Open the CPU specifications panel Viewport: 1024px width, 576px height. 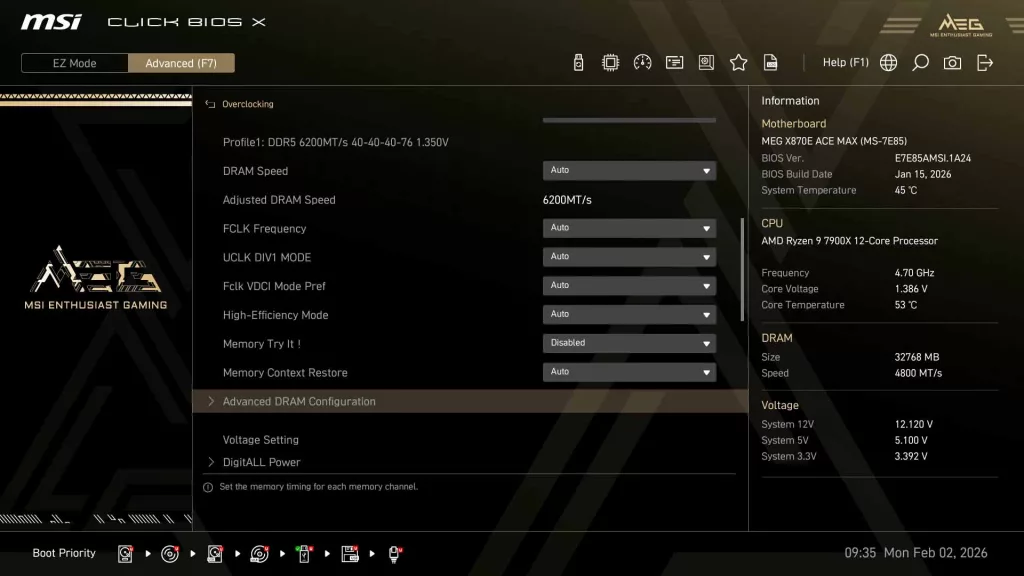click(x=610, y=62)
